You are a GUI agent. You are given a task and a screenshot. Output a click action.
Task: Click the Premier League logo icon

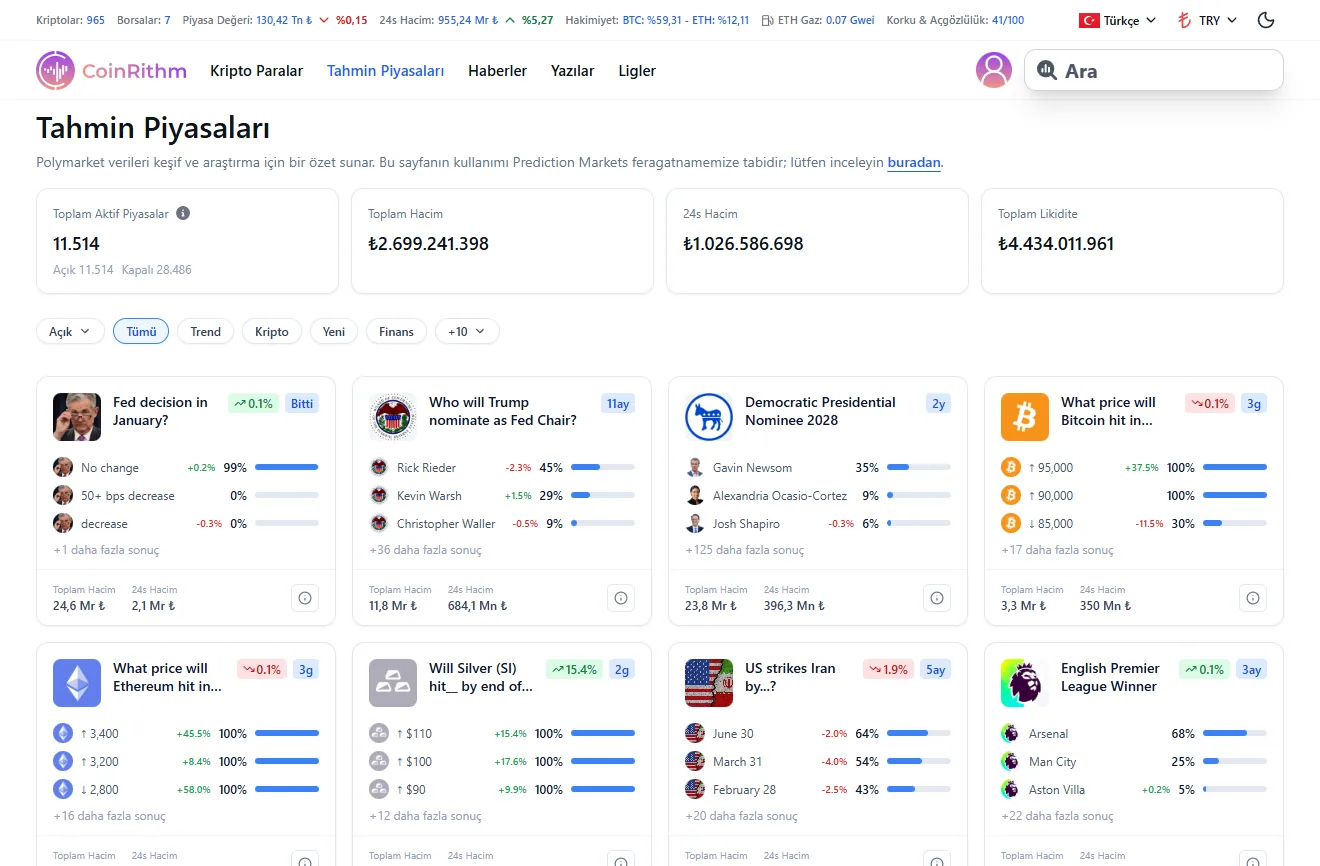pyautogui.click(x=1024, y=682)
